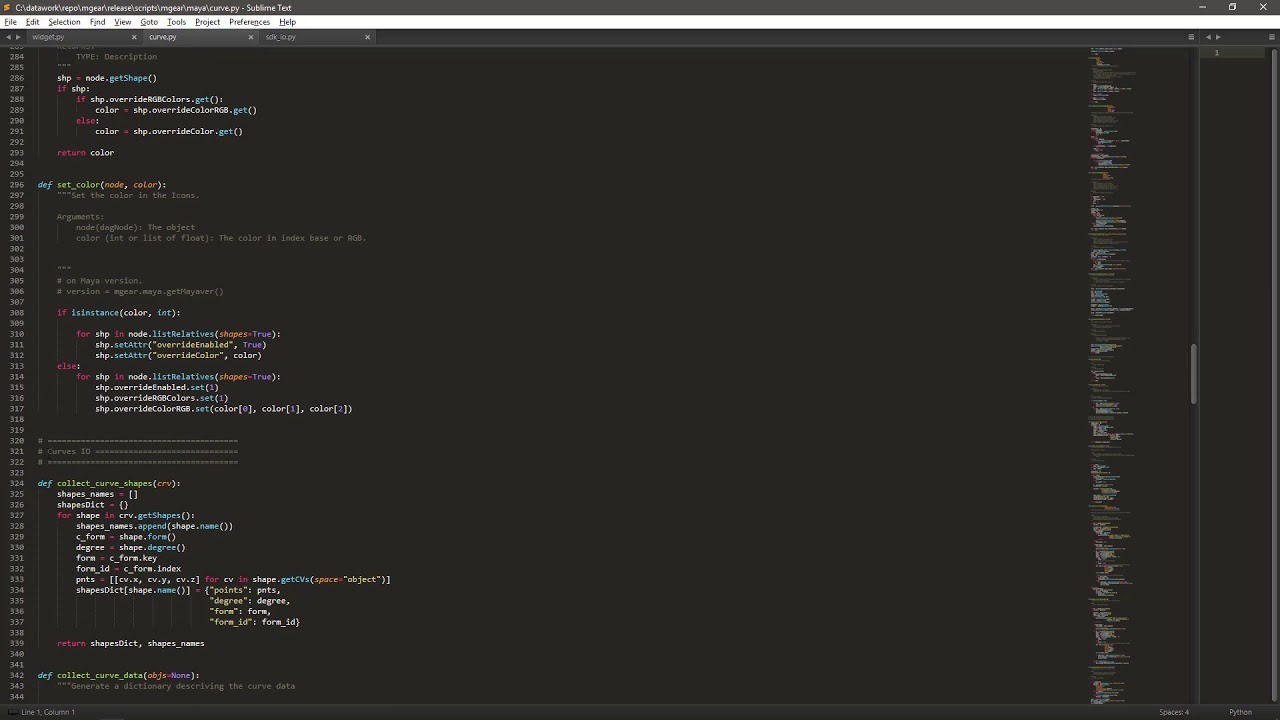Click the second pane vertical scrollbar

tap(1276, 375)
